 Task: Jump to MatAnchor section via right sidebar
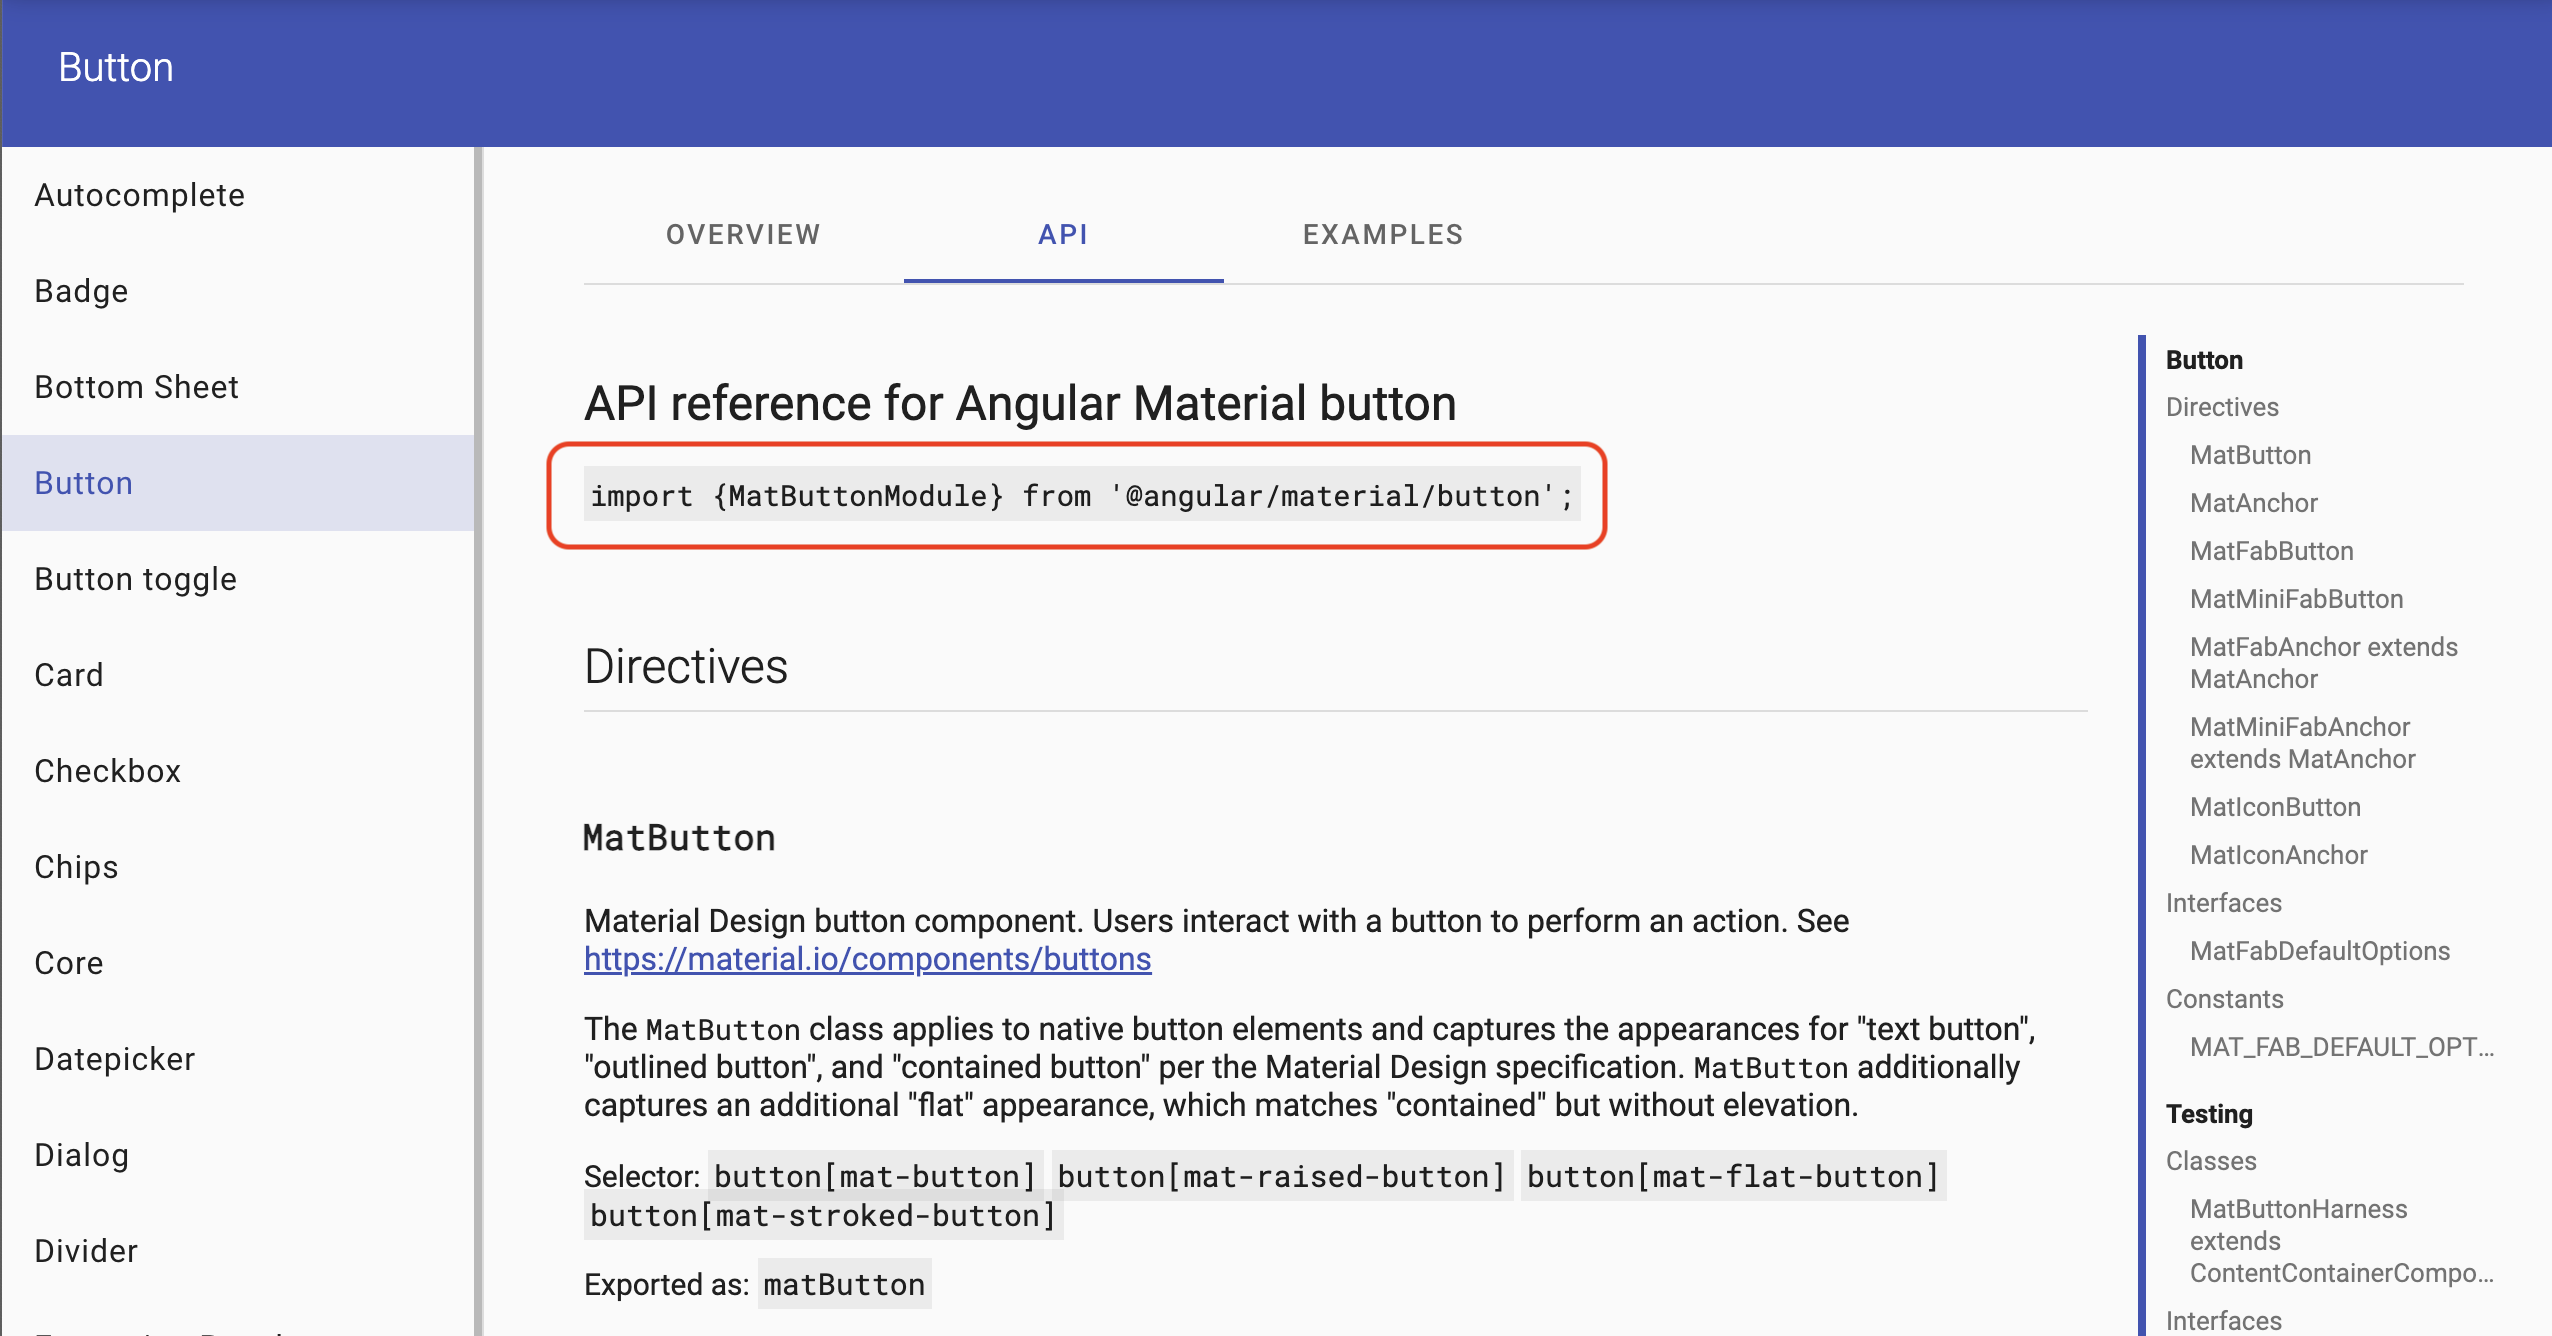point(2255,503)
